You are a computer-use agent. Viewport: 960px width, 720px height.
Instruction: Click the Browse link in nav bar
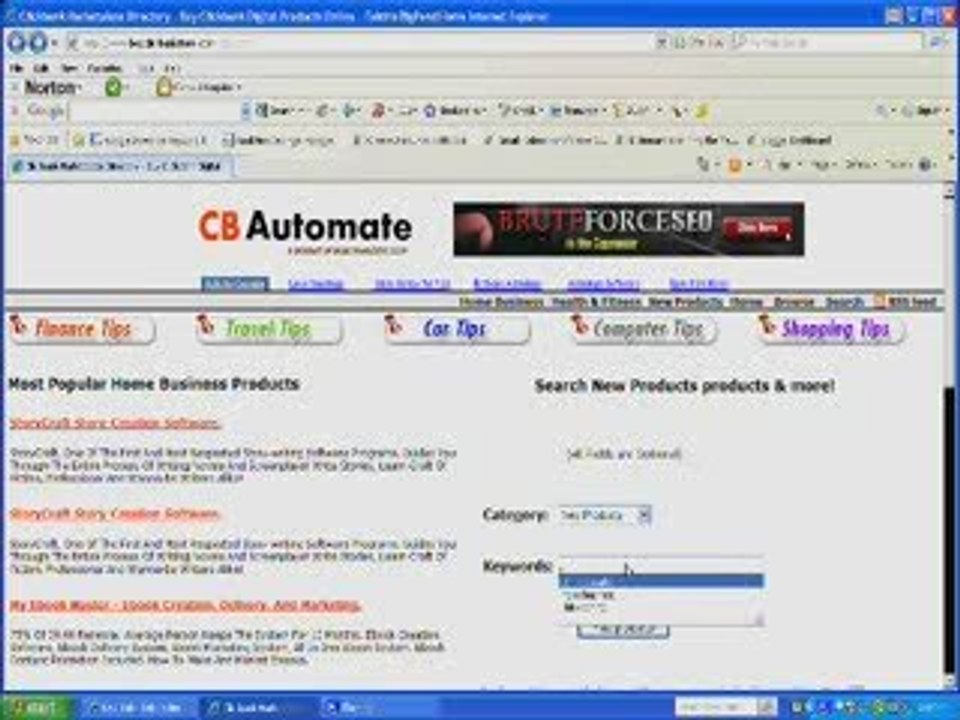click(x=794, y=302)
